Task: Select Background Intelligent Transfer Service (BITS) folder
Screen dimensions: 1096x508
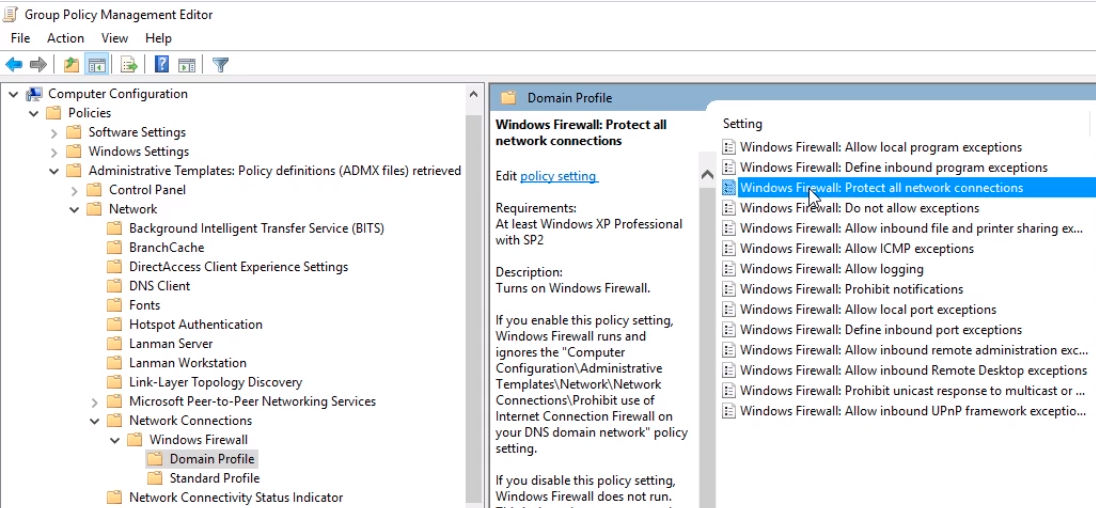Action: click(x=257, y=228)
